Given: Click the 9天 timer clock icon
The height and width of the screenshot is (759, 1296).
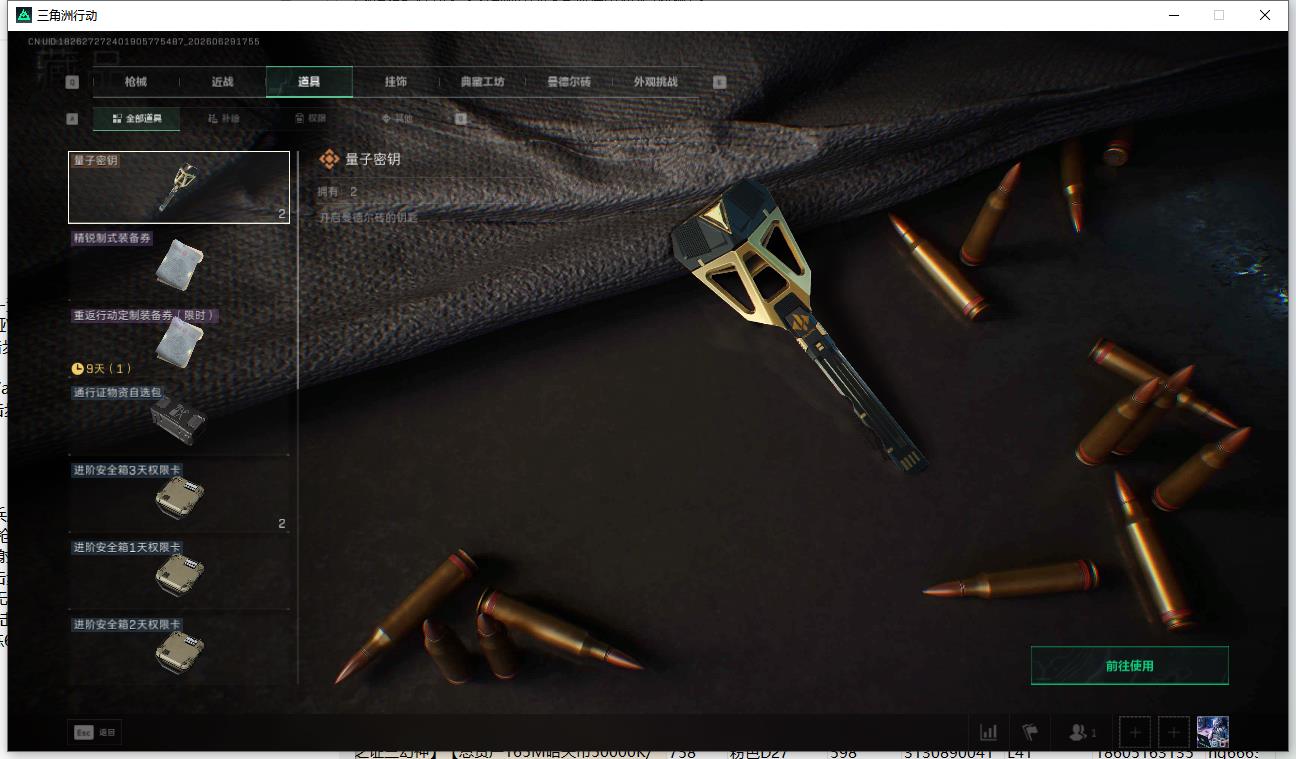Looking at the screenshot, I should tap(78, 369).
